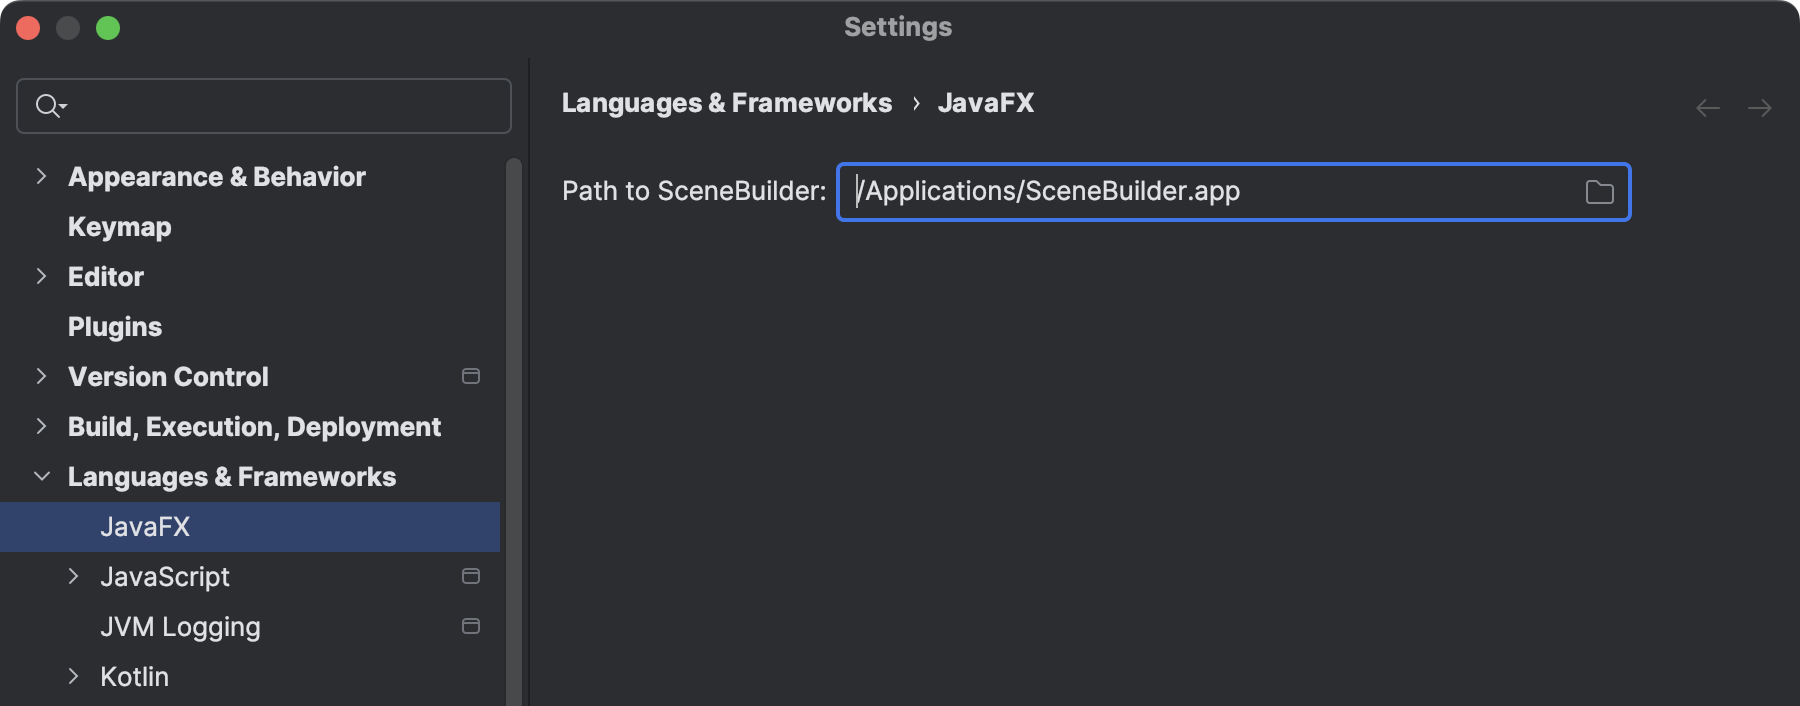Select JavaScript in the sidebar tree
This screenshot has height=706, width=1800.
tap(166, 576)
